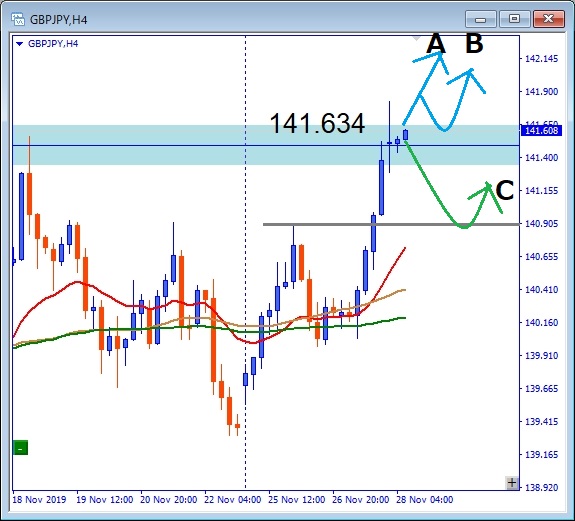Viewport: 575px width, 521px height.
Task: Click the green minus indicator button
Action: coord(21,448)
